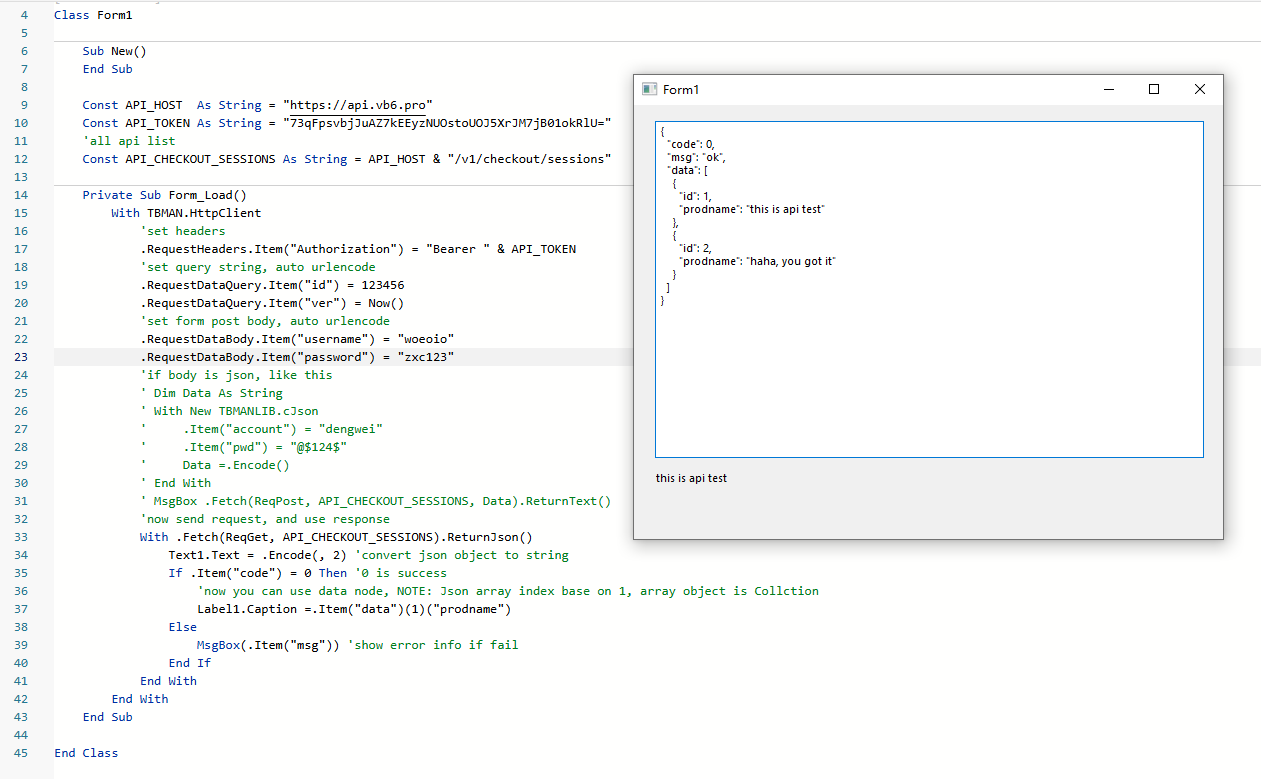Click the "End If" code line
The image size is (1261, 779).
(190, 663)
